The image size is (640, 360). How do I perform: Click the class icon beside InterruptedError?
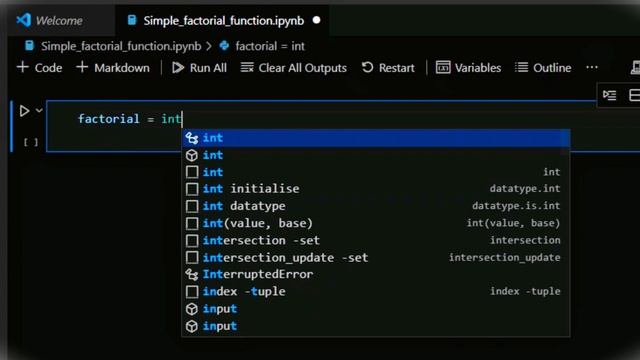(x=192, y=275)
